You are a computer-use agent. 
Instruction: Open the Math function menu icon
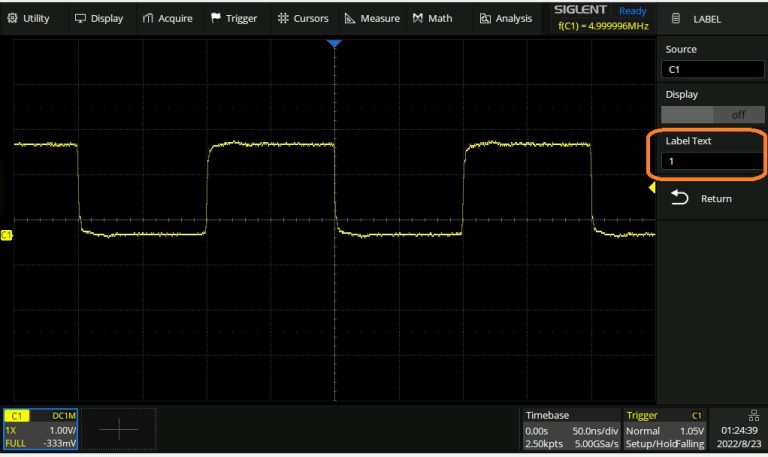pyautogui.click(x=417, y=18)
